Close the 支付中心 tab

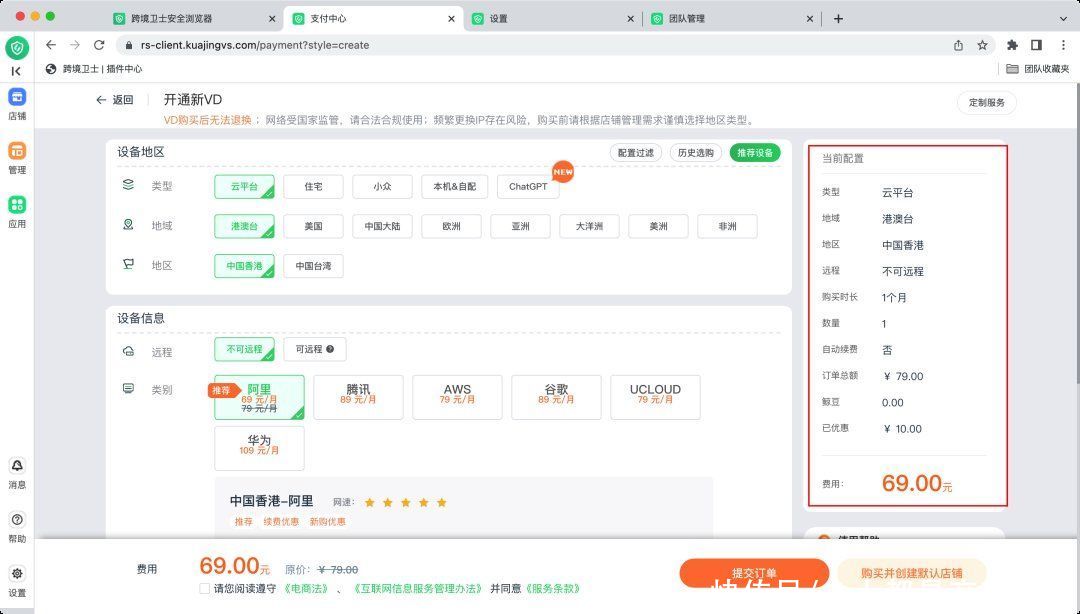(x=451, y=19)
